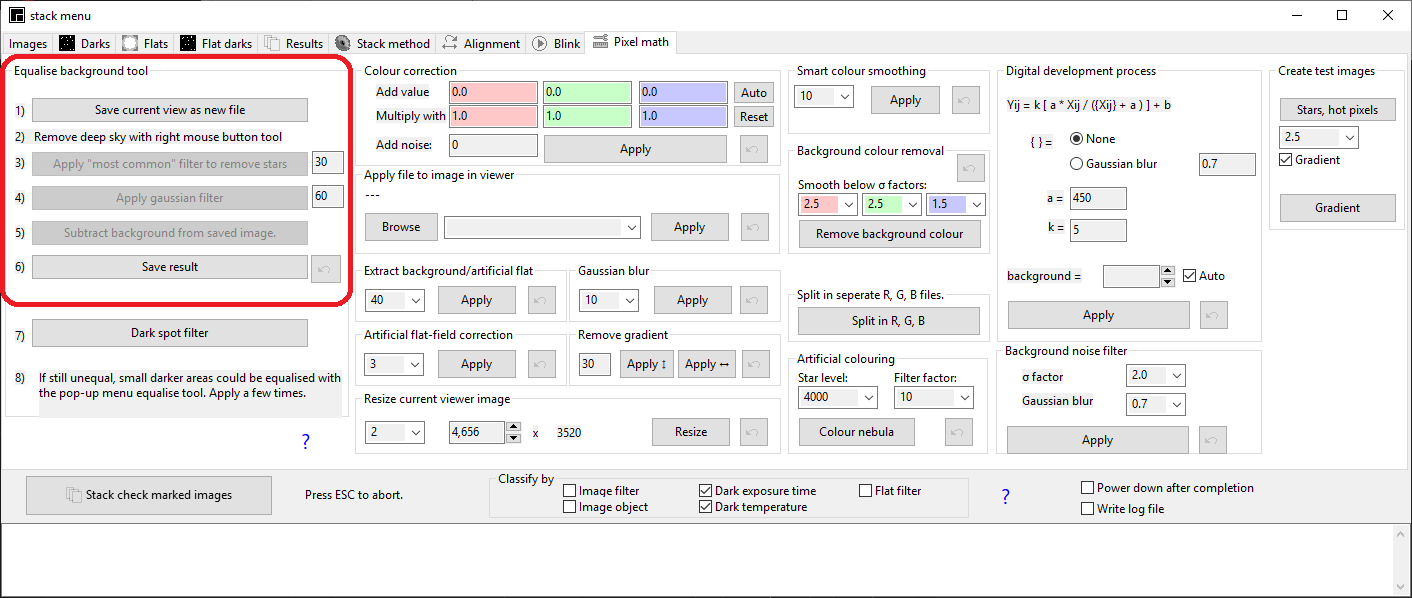This screenshot has width=1412, height=598.
Task: Undo the apply file to image
Action: (x=755, y=227)
